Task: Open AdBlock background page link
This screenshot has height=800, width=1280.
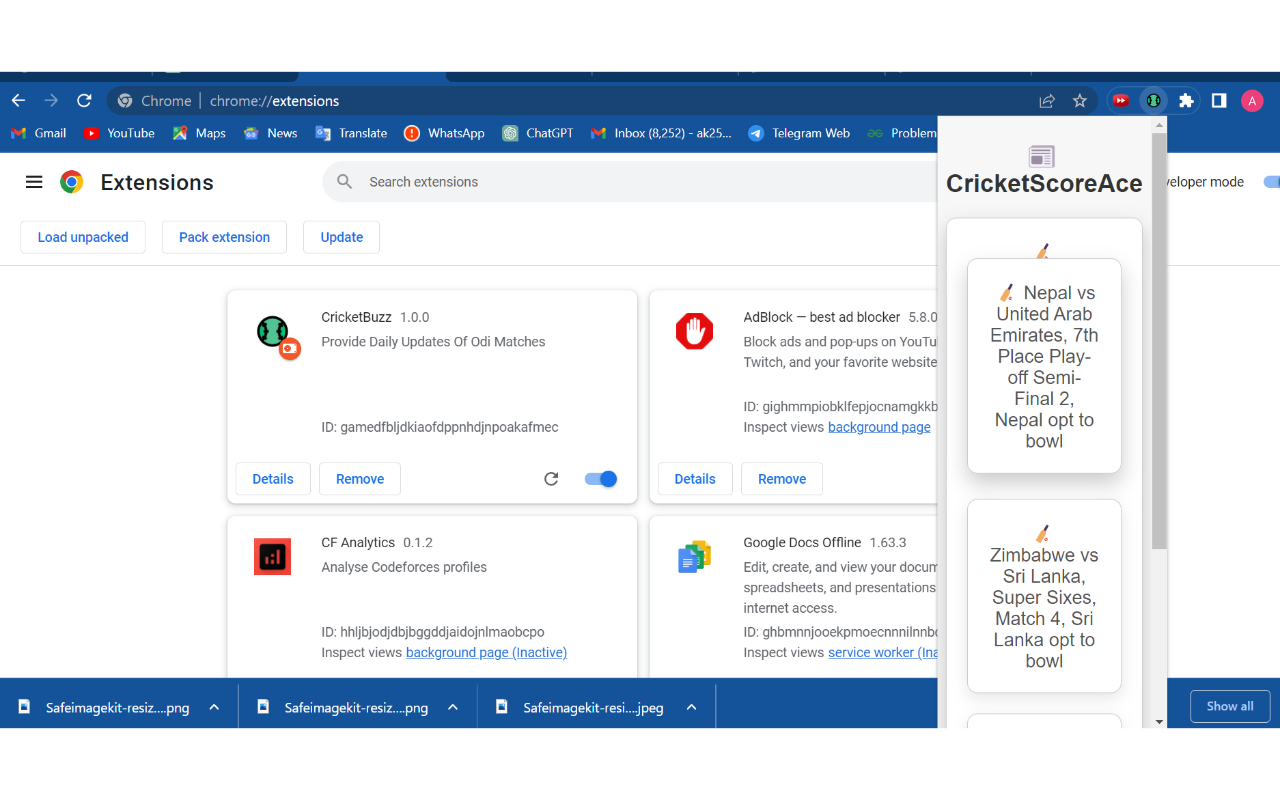Action: click(879, 427)
